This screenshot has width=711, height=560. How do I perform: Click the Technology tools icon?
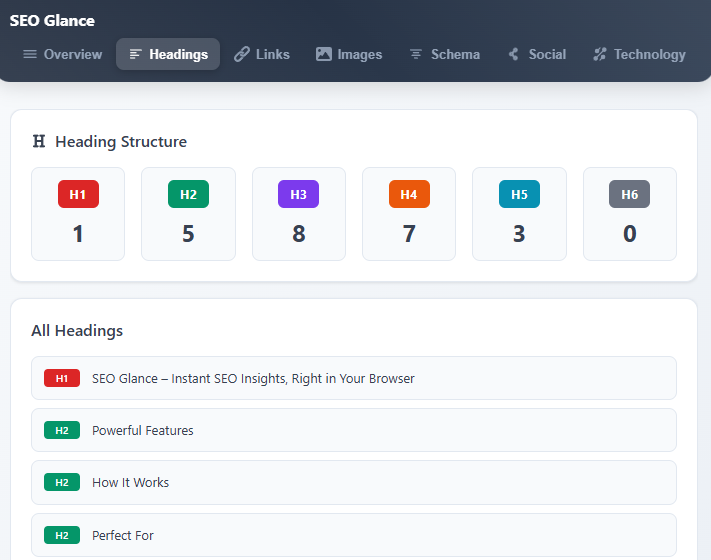599,54
